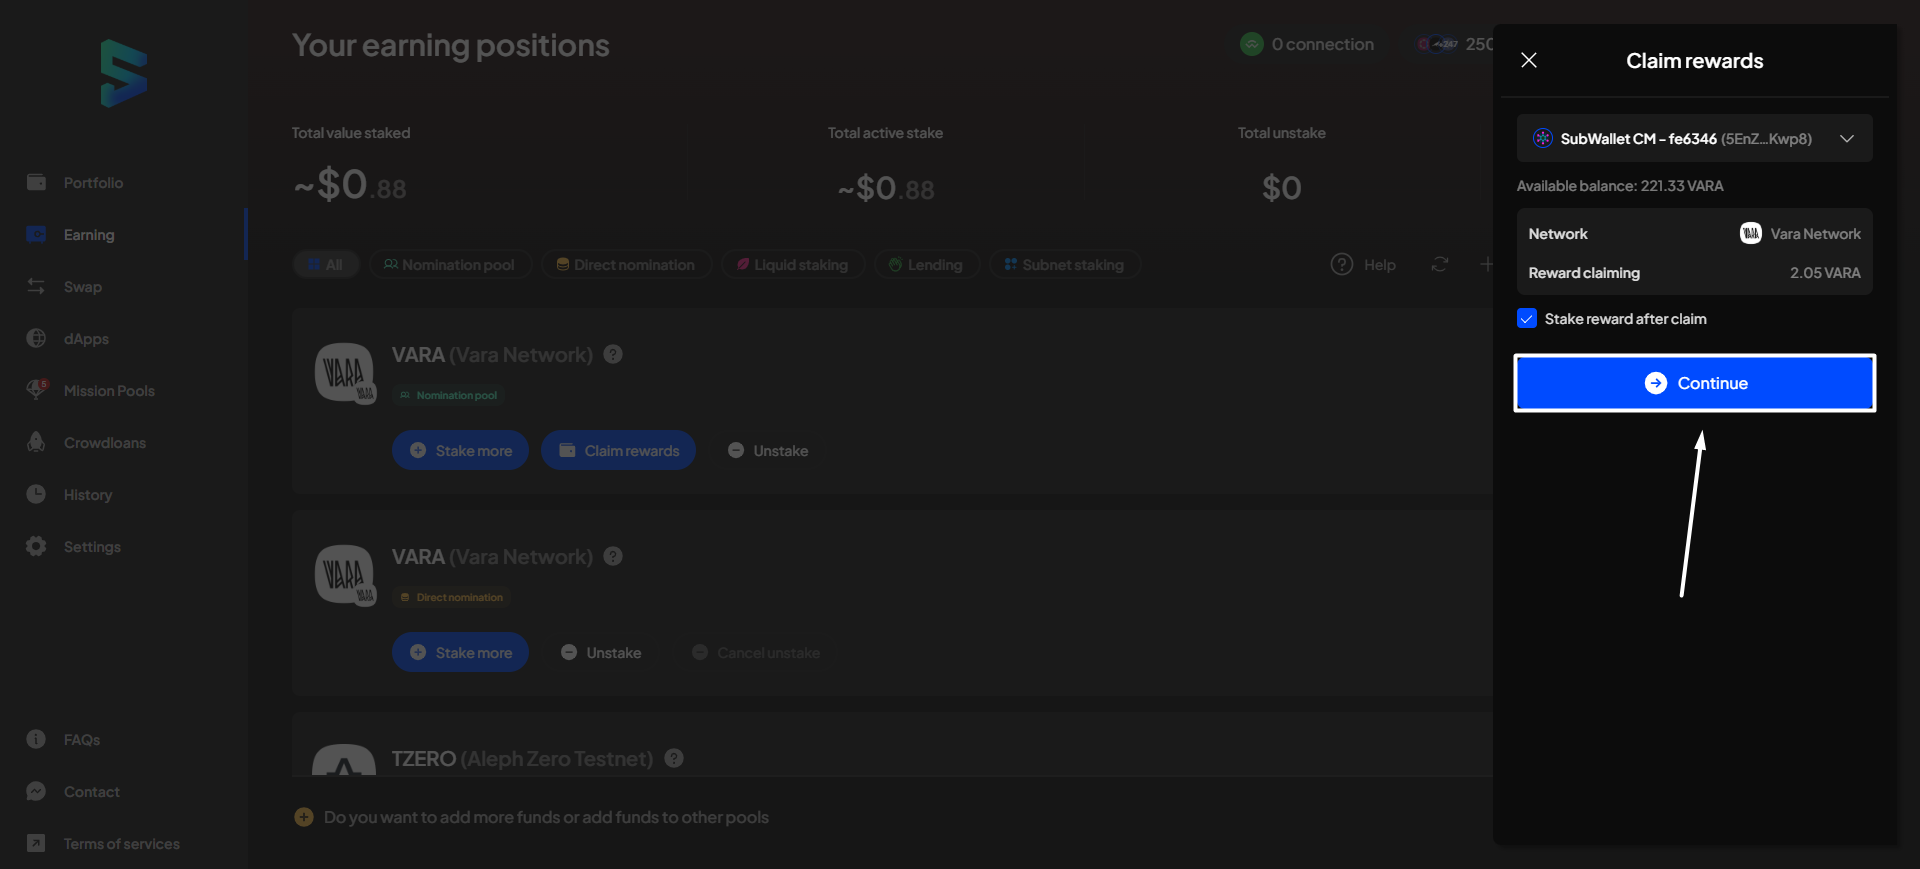Click the Swap arrows icon

point(36,286)
